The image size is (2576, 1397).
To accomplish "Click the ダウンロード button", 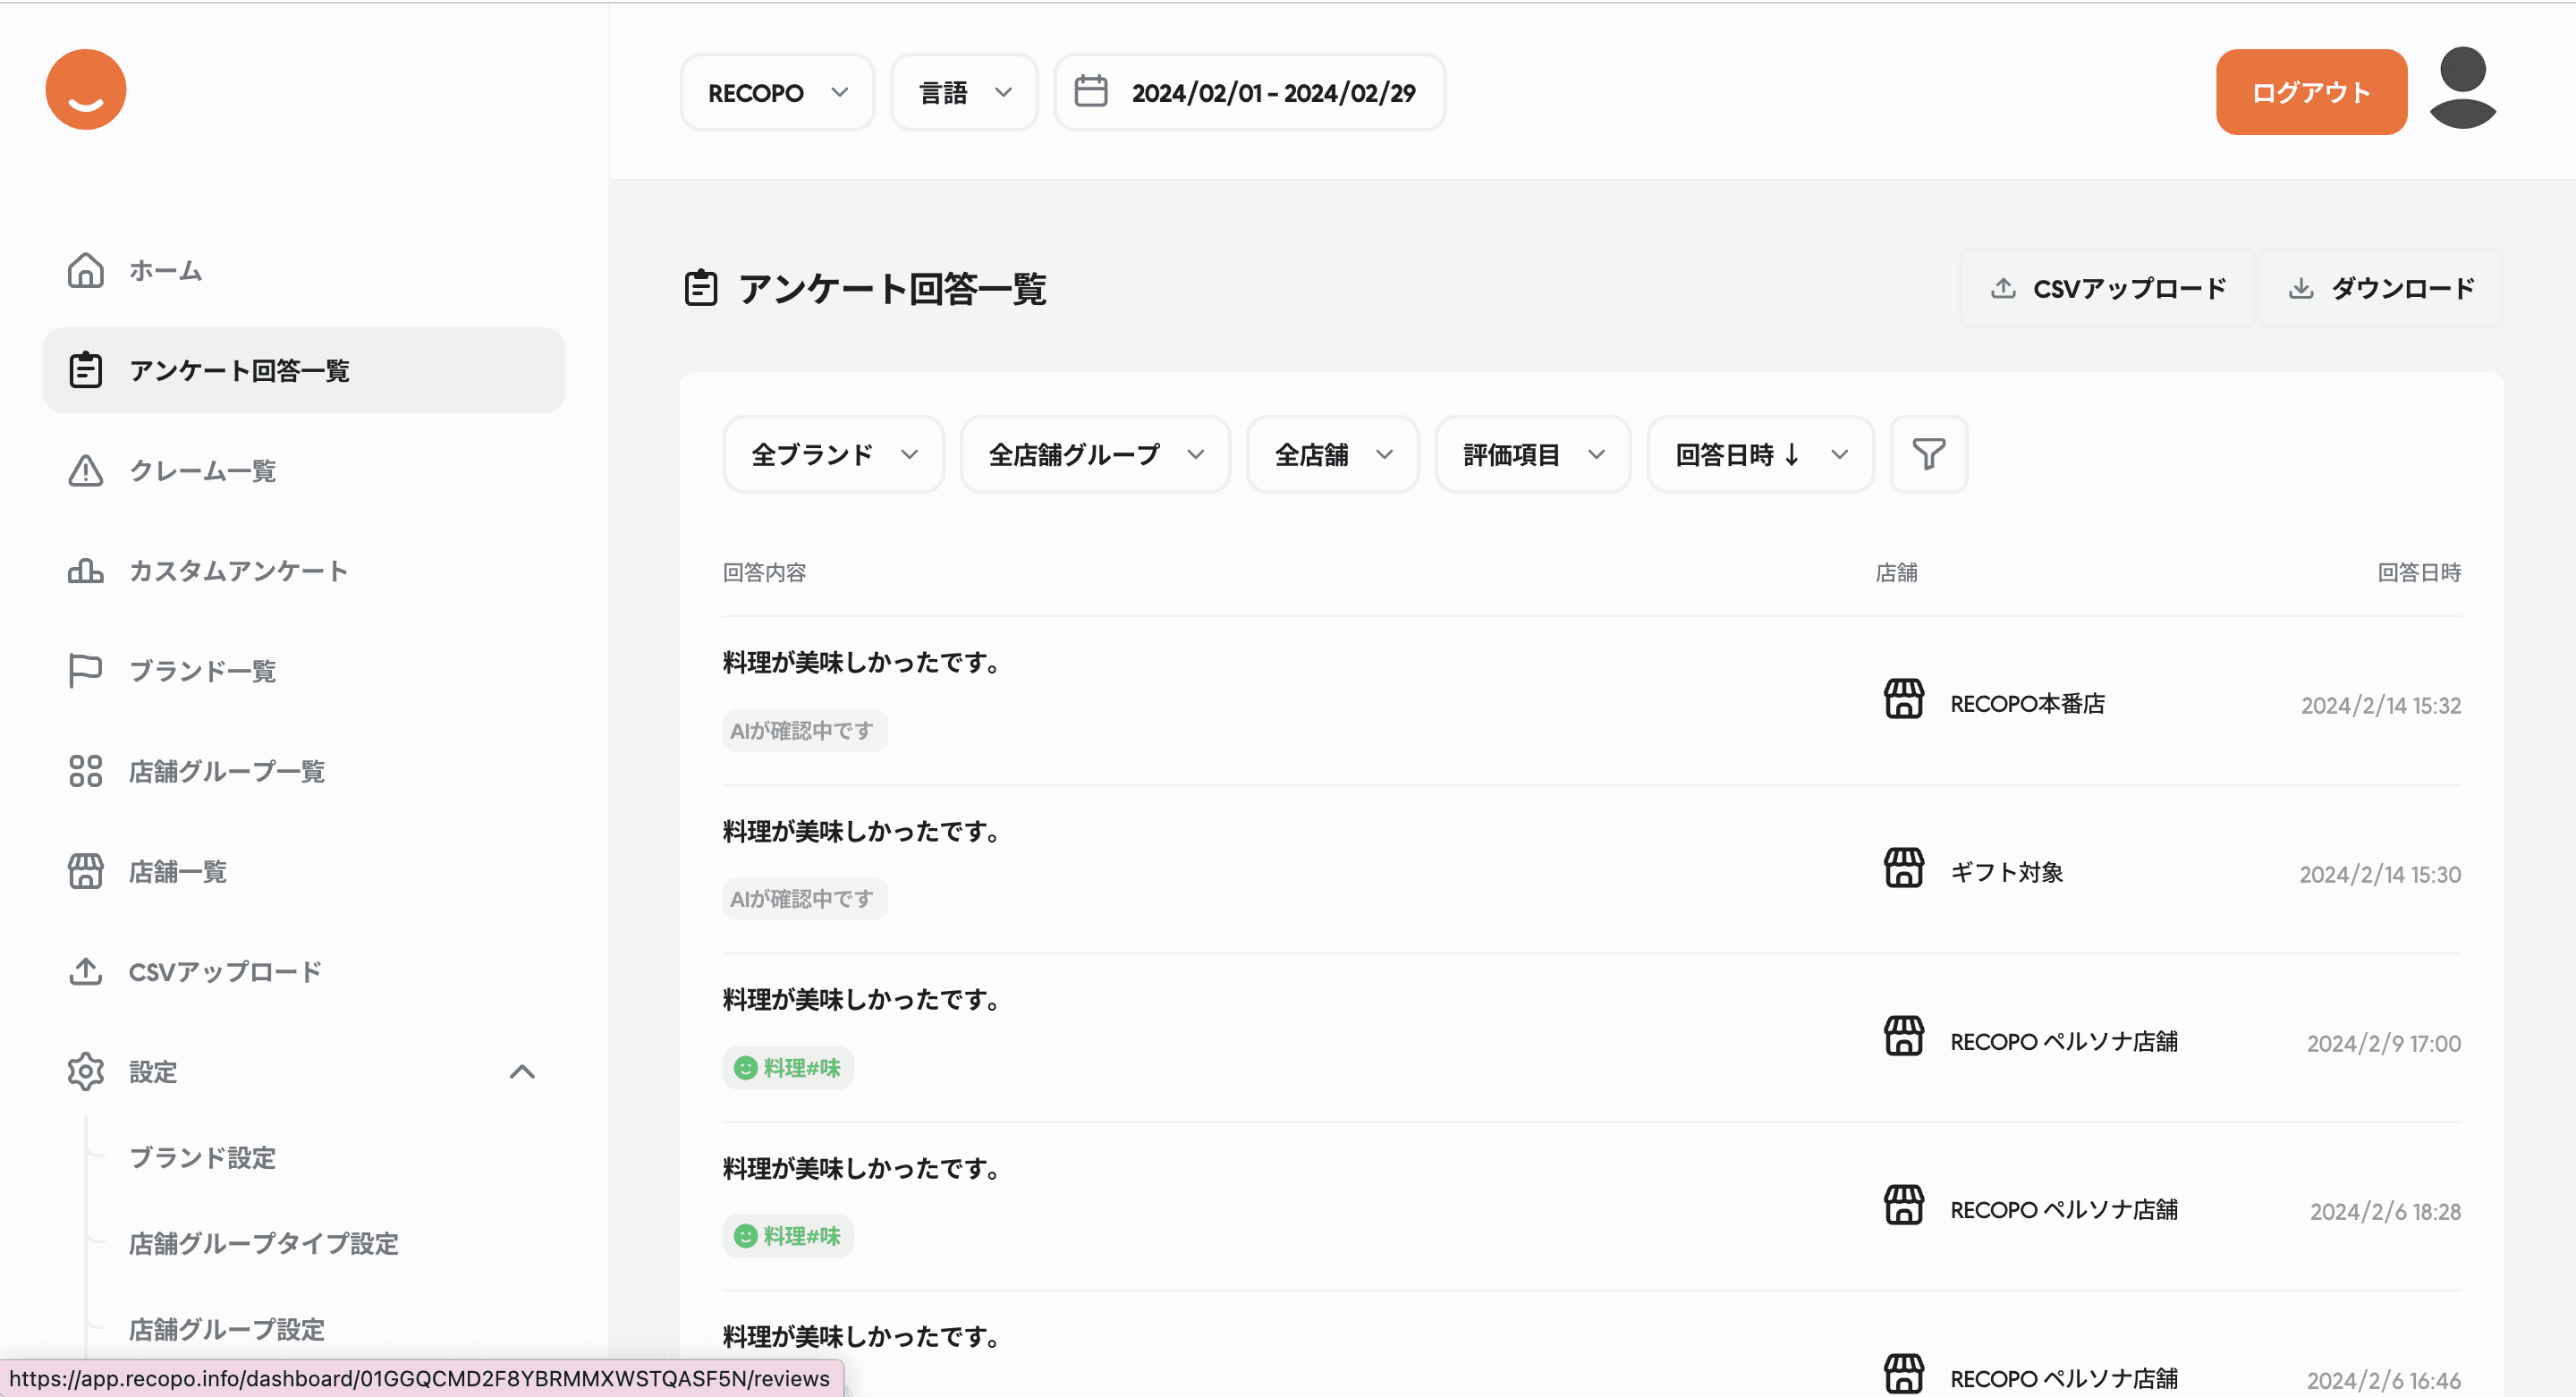I will coord(2381,288).
